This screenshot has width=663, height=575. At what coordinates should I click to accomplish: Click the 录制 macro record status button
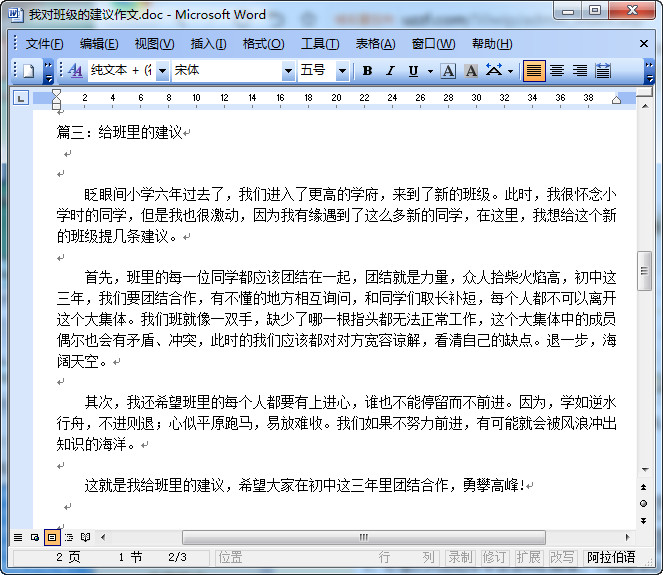pyautogui.click(x=460, y=557)
